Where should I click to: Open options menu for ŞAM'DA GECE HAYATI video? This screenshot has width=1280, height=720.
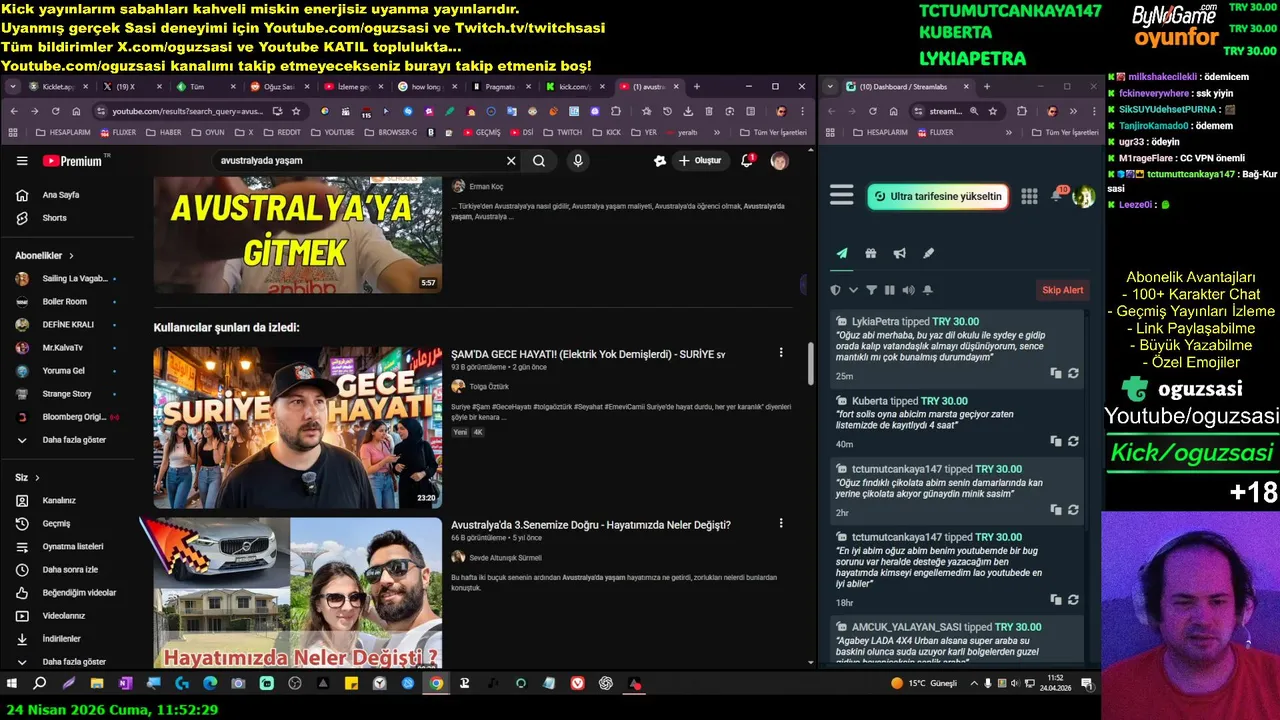(781, 353)
